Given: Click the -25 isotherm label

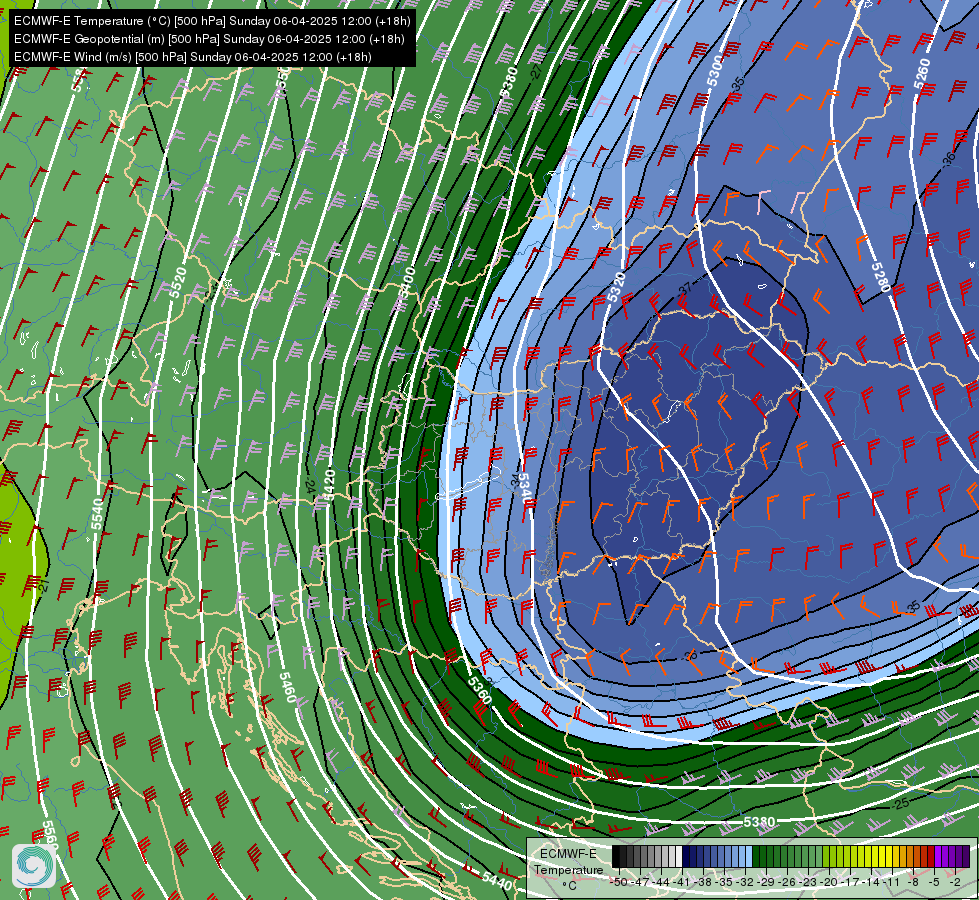Looking at the screenshot, I should coord(901,804).
